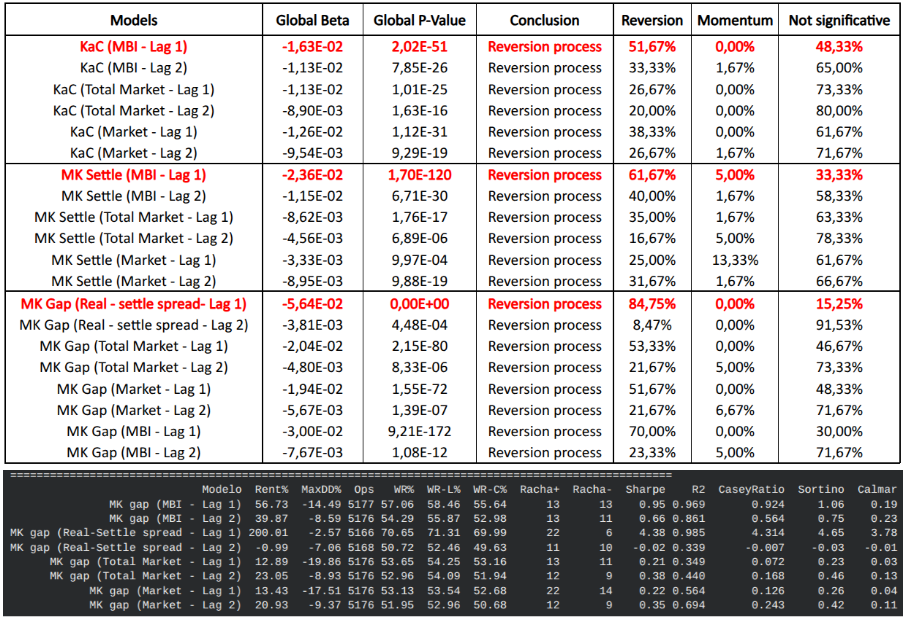Click the 'MaxDD%' header in terminal output
Screen dimensions: 905x617
pos(321,489)
